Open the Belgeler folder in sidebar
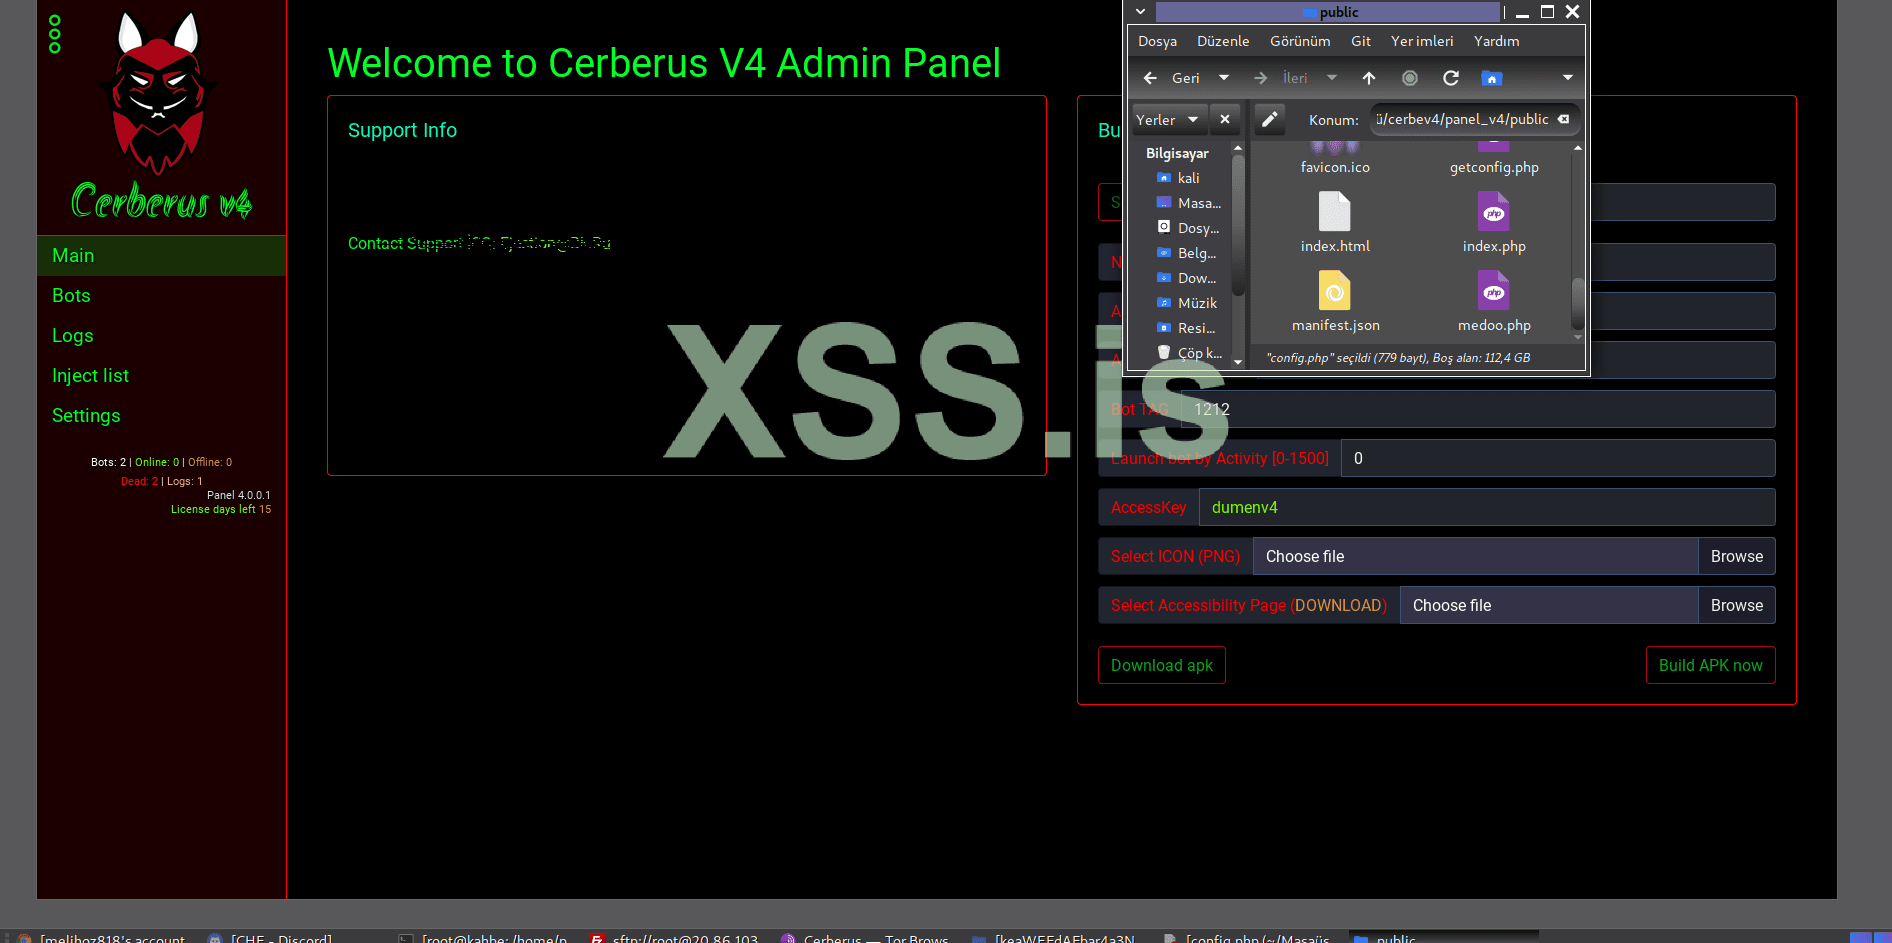Viewport: 1892px width, 943px height. 1188,253
